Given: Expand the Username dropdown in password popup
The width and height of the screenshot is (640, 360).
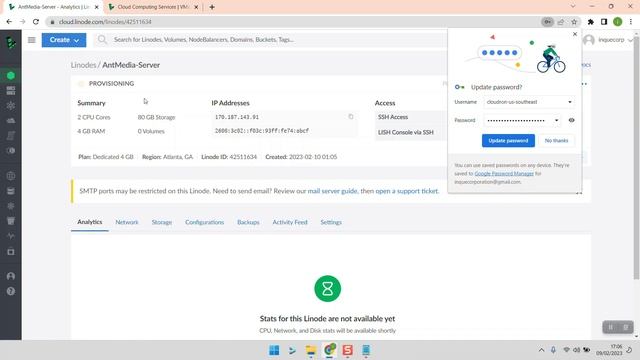Looking at the screenshot, I should click(x=570, y=102).
